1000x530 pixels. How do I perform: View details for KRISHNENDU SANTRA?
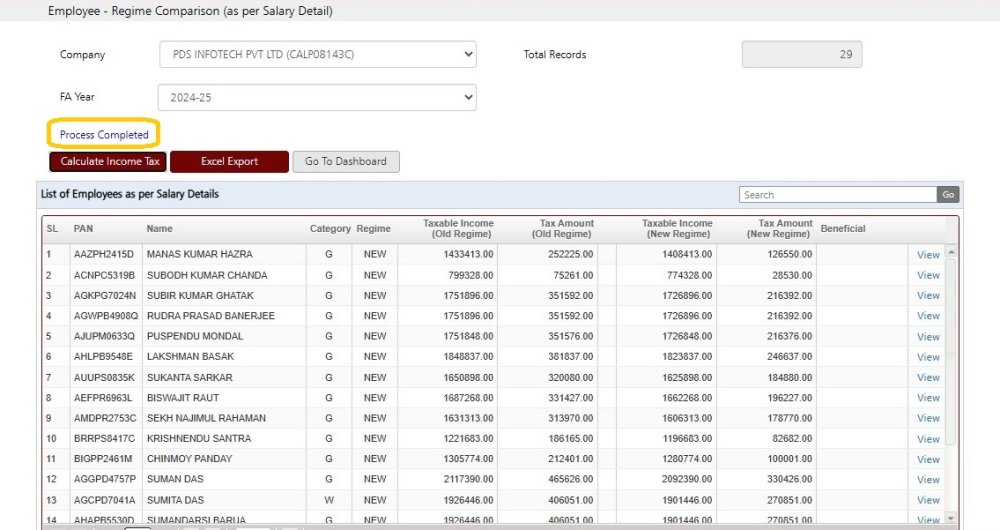pos(928,439)
